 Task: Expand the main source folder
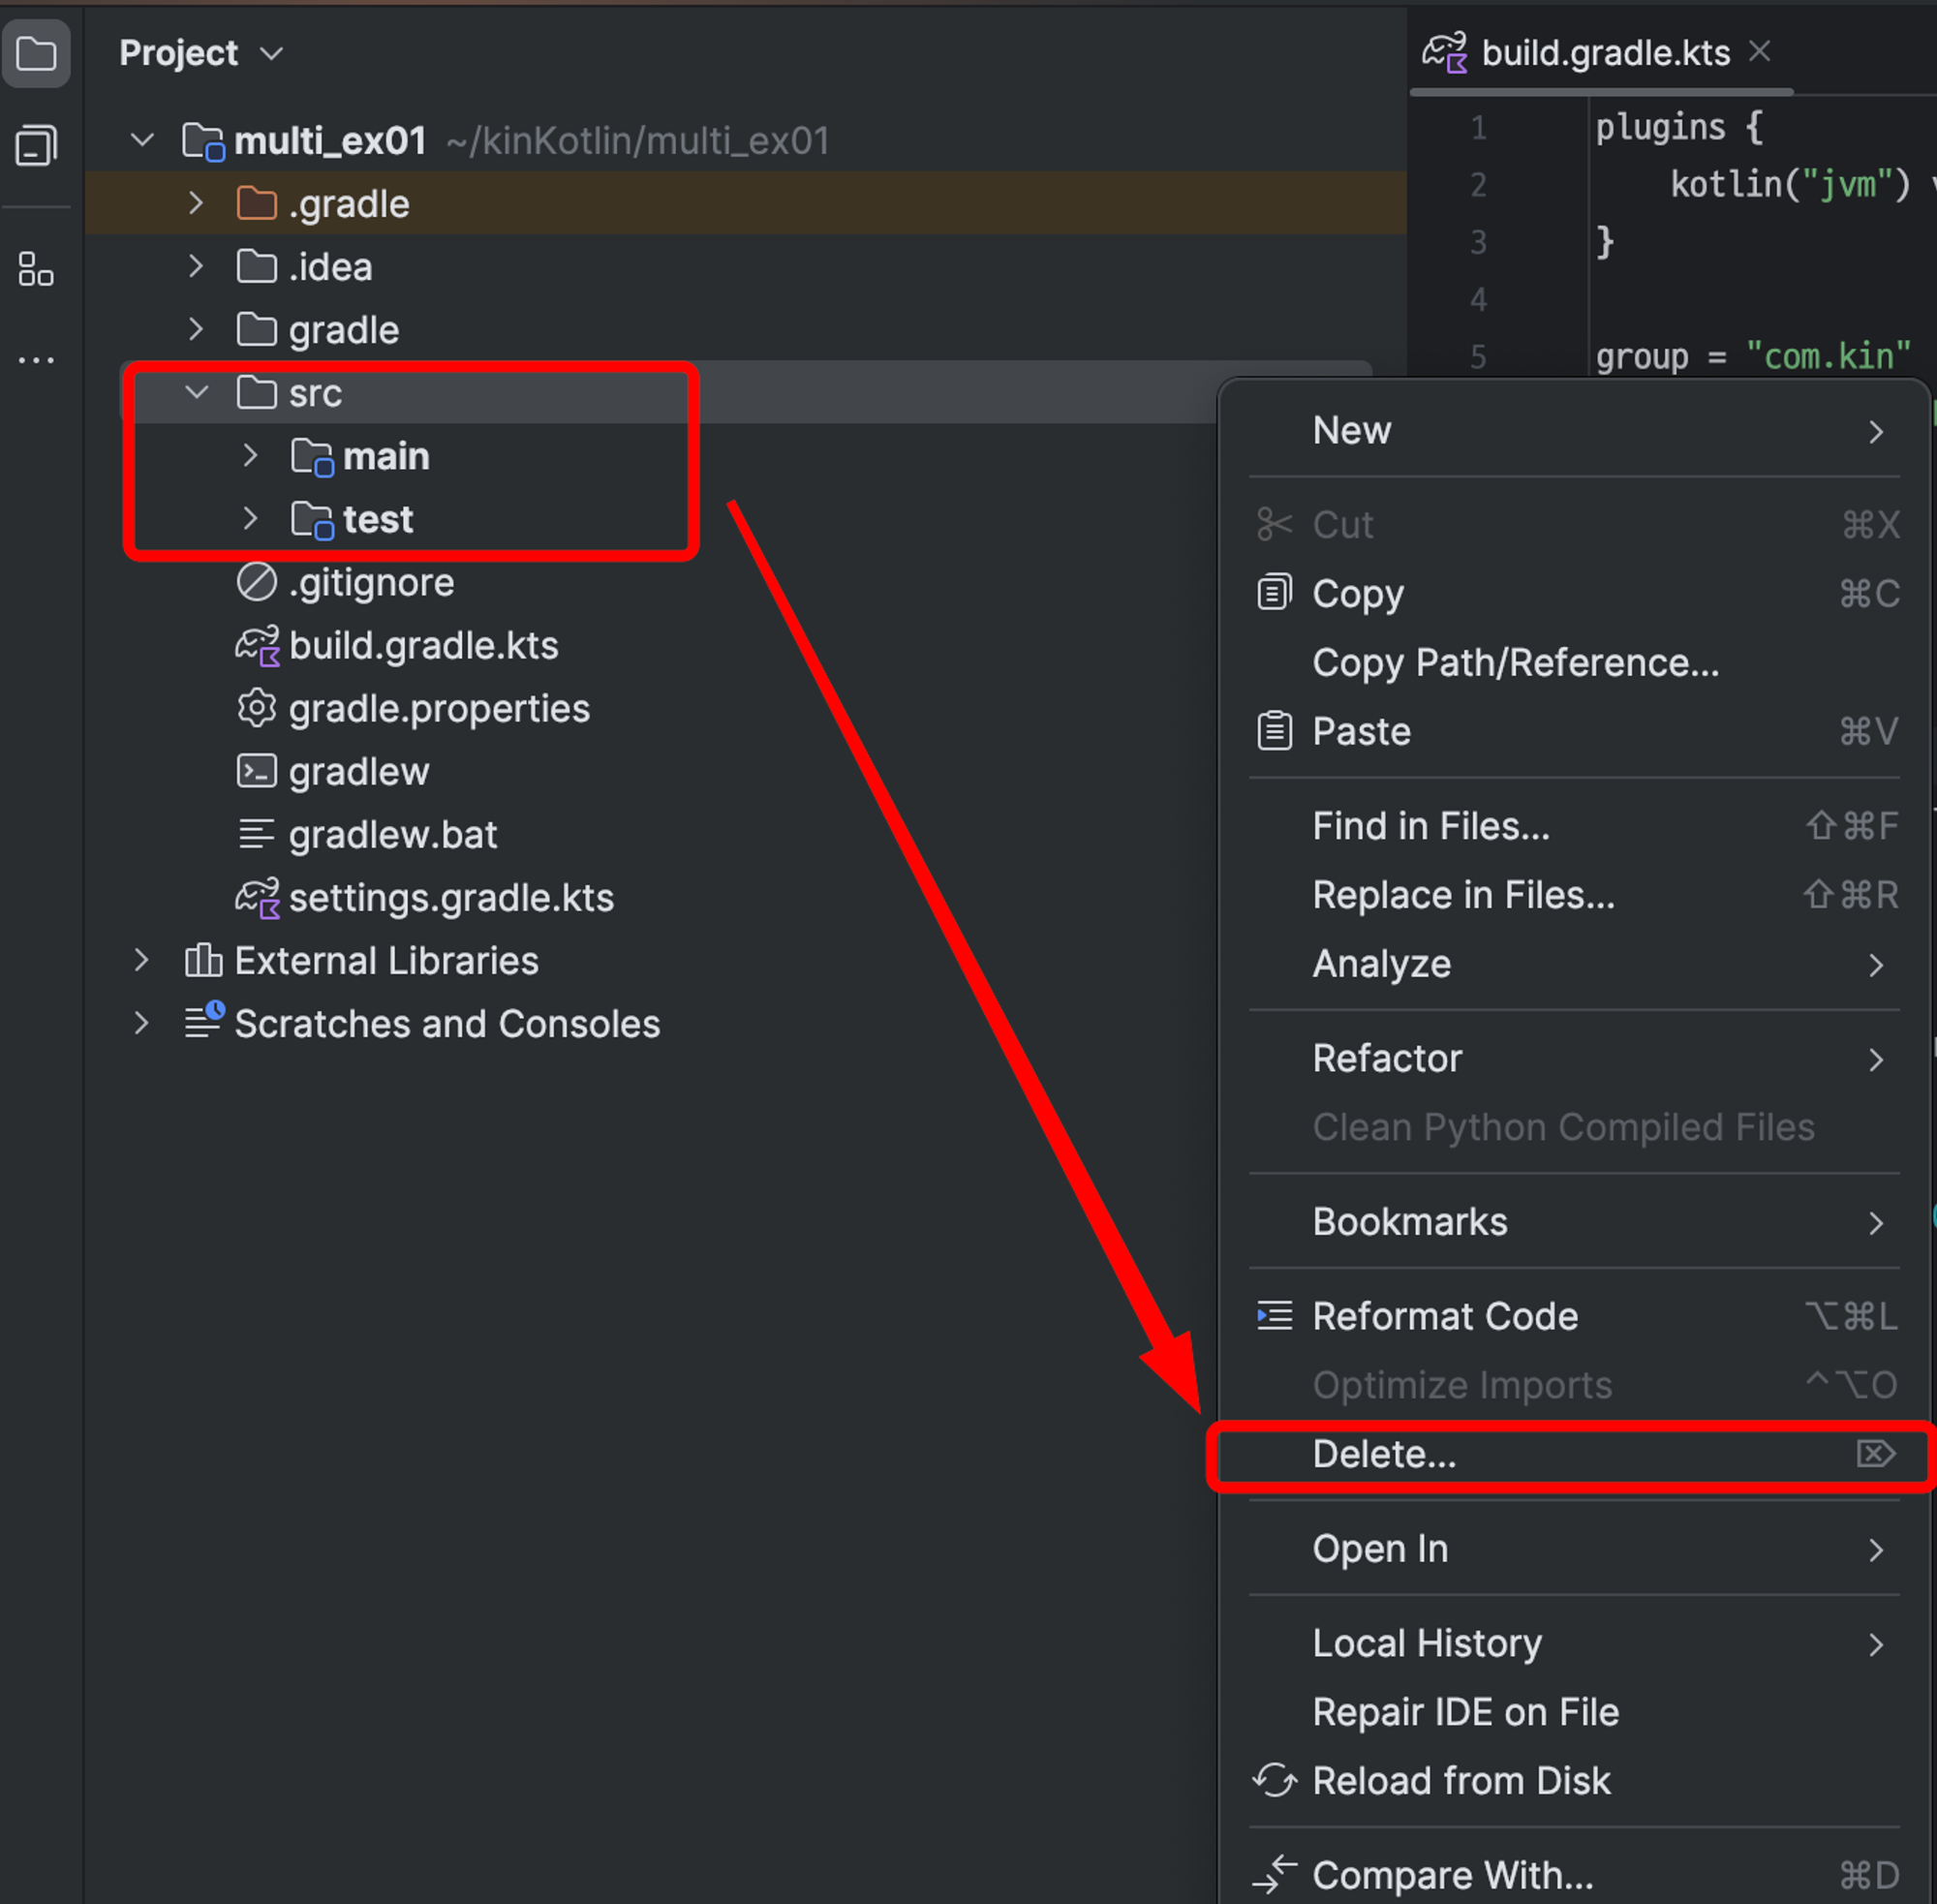(250, 456)
